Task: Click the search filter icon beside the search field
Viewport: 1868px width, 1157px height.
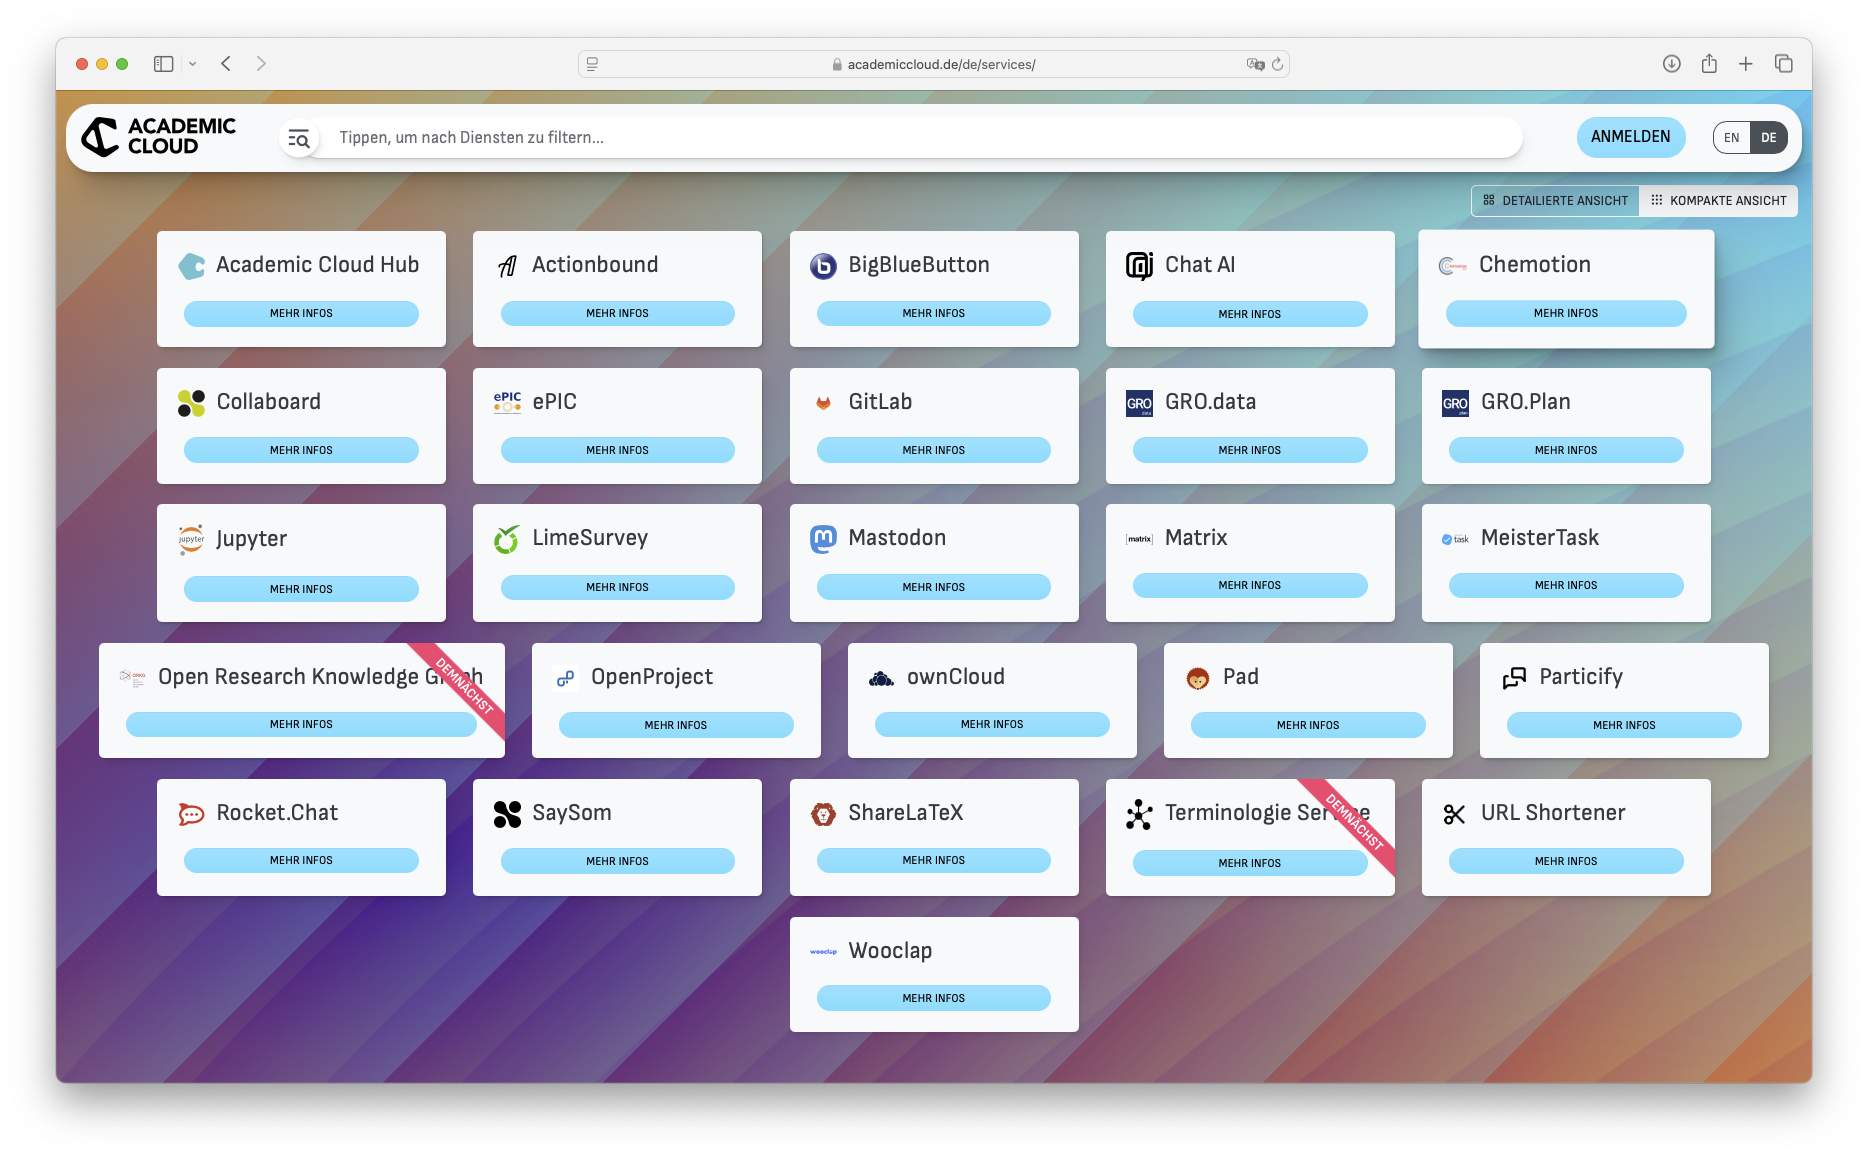Action: (x=299, y=138)
